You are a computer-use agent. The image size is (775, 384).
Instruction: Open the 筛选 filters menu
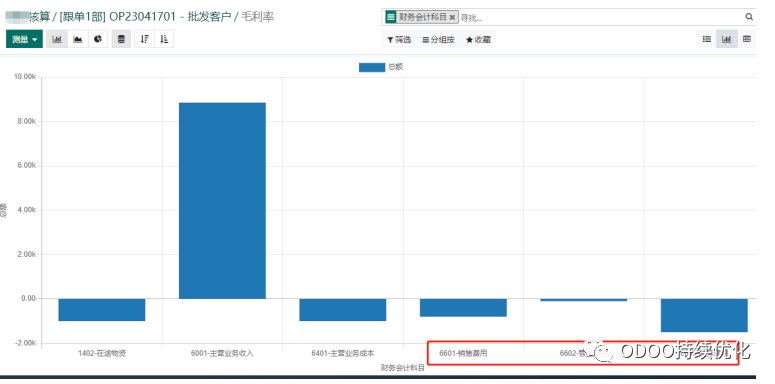pos(399,40)
